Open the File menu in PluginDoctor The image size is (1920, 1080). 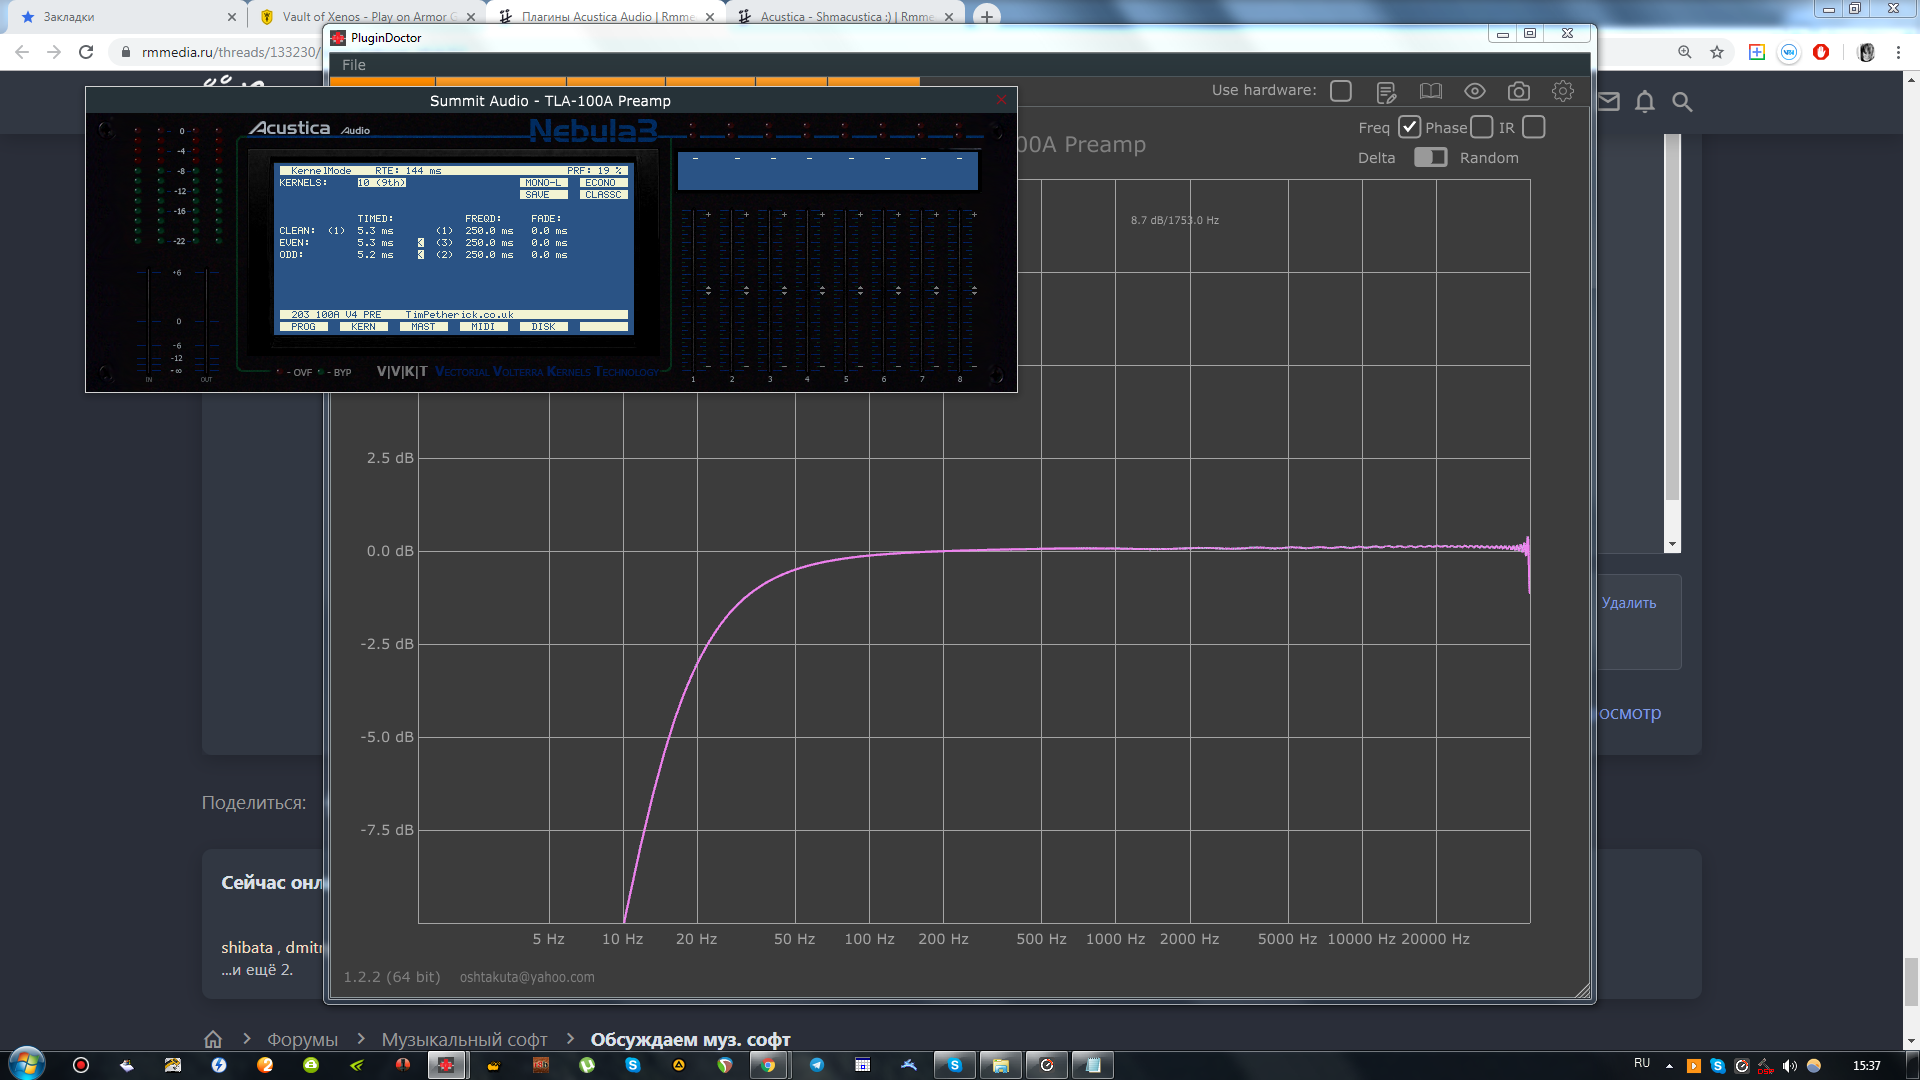[x=354, y=65]
